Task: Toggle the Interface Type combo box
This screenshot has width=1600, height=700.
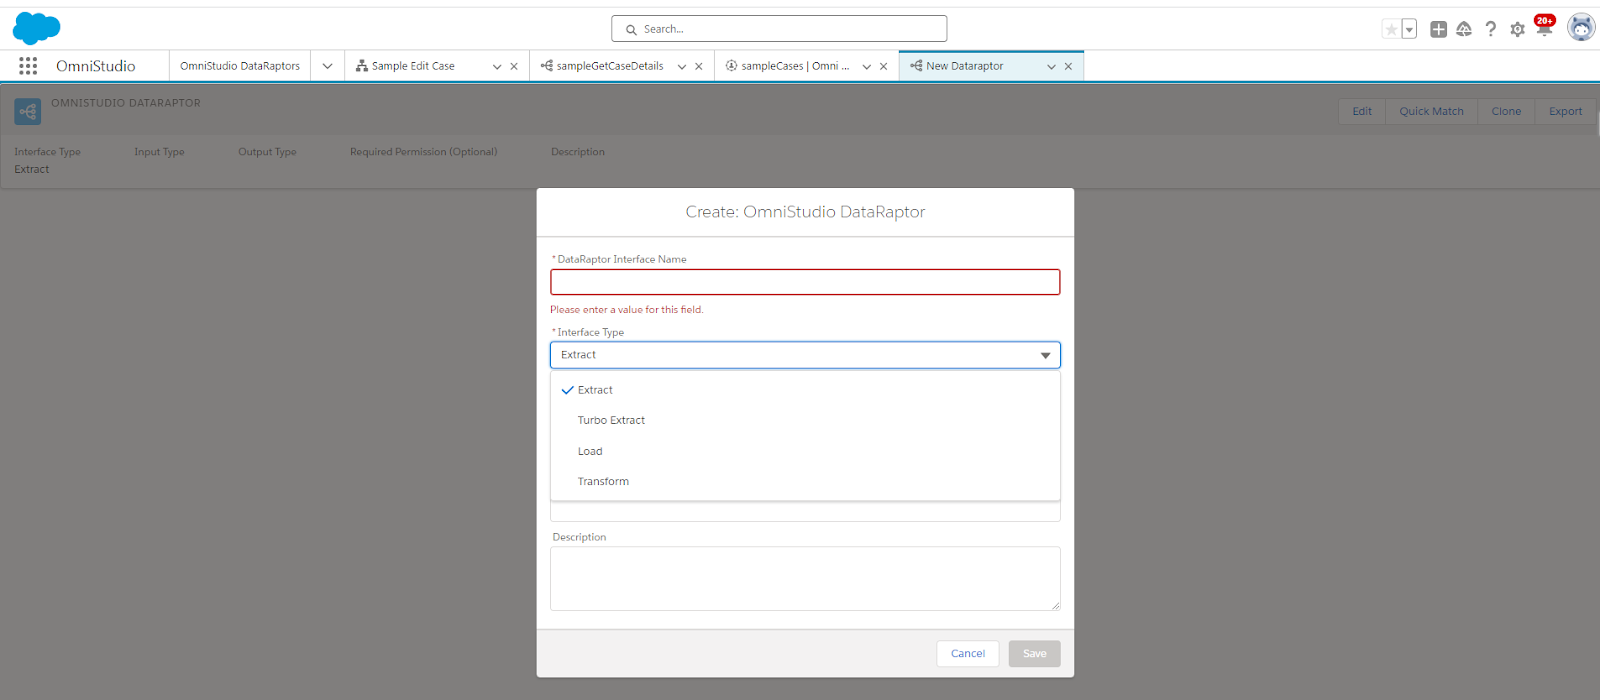Action: [805, 355]
